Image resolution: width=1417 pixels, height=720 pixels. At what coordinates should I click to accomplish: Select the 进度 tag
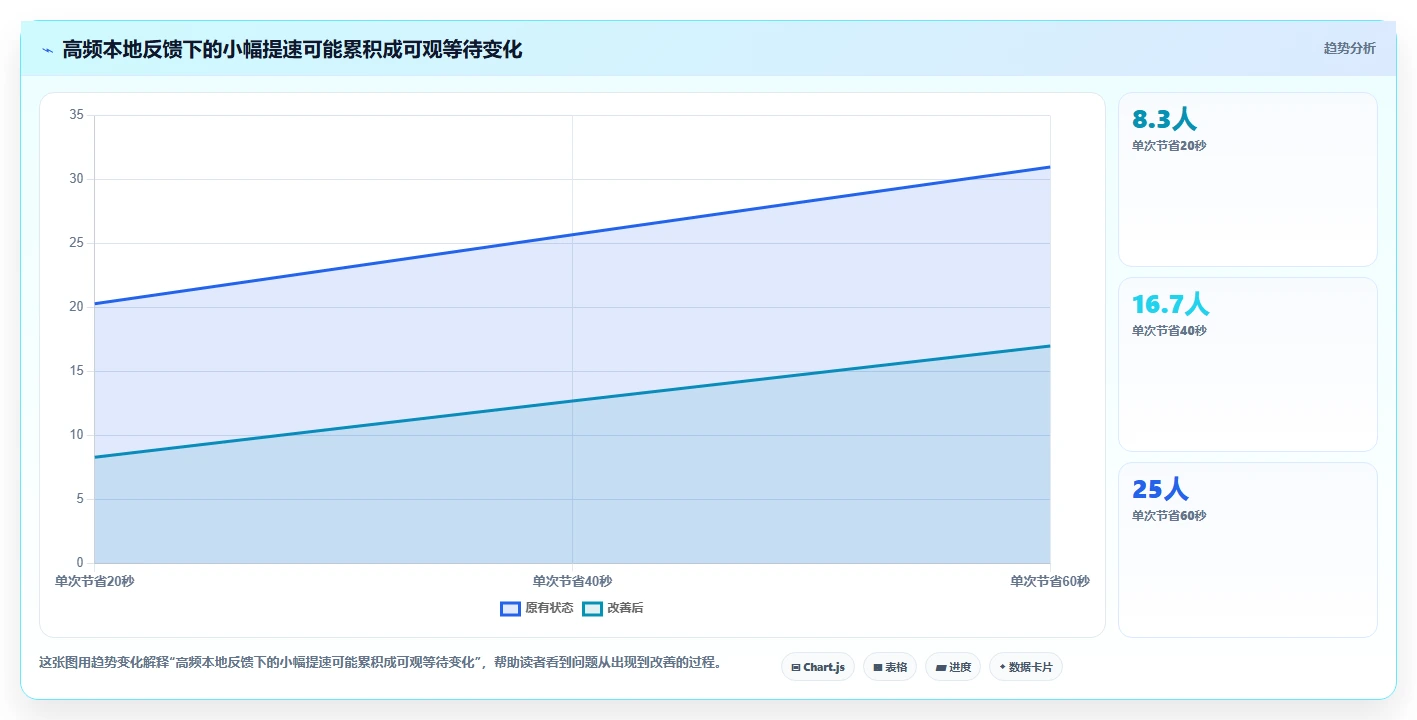tap(953, 667)
